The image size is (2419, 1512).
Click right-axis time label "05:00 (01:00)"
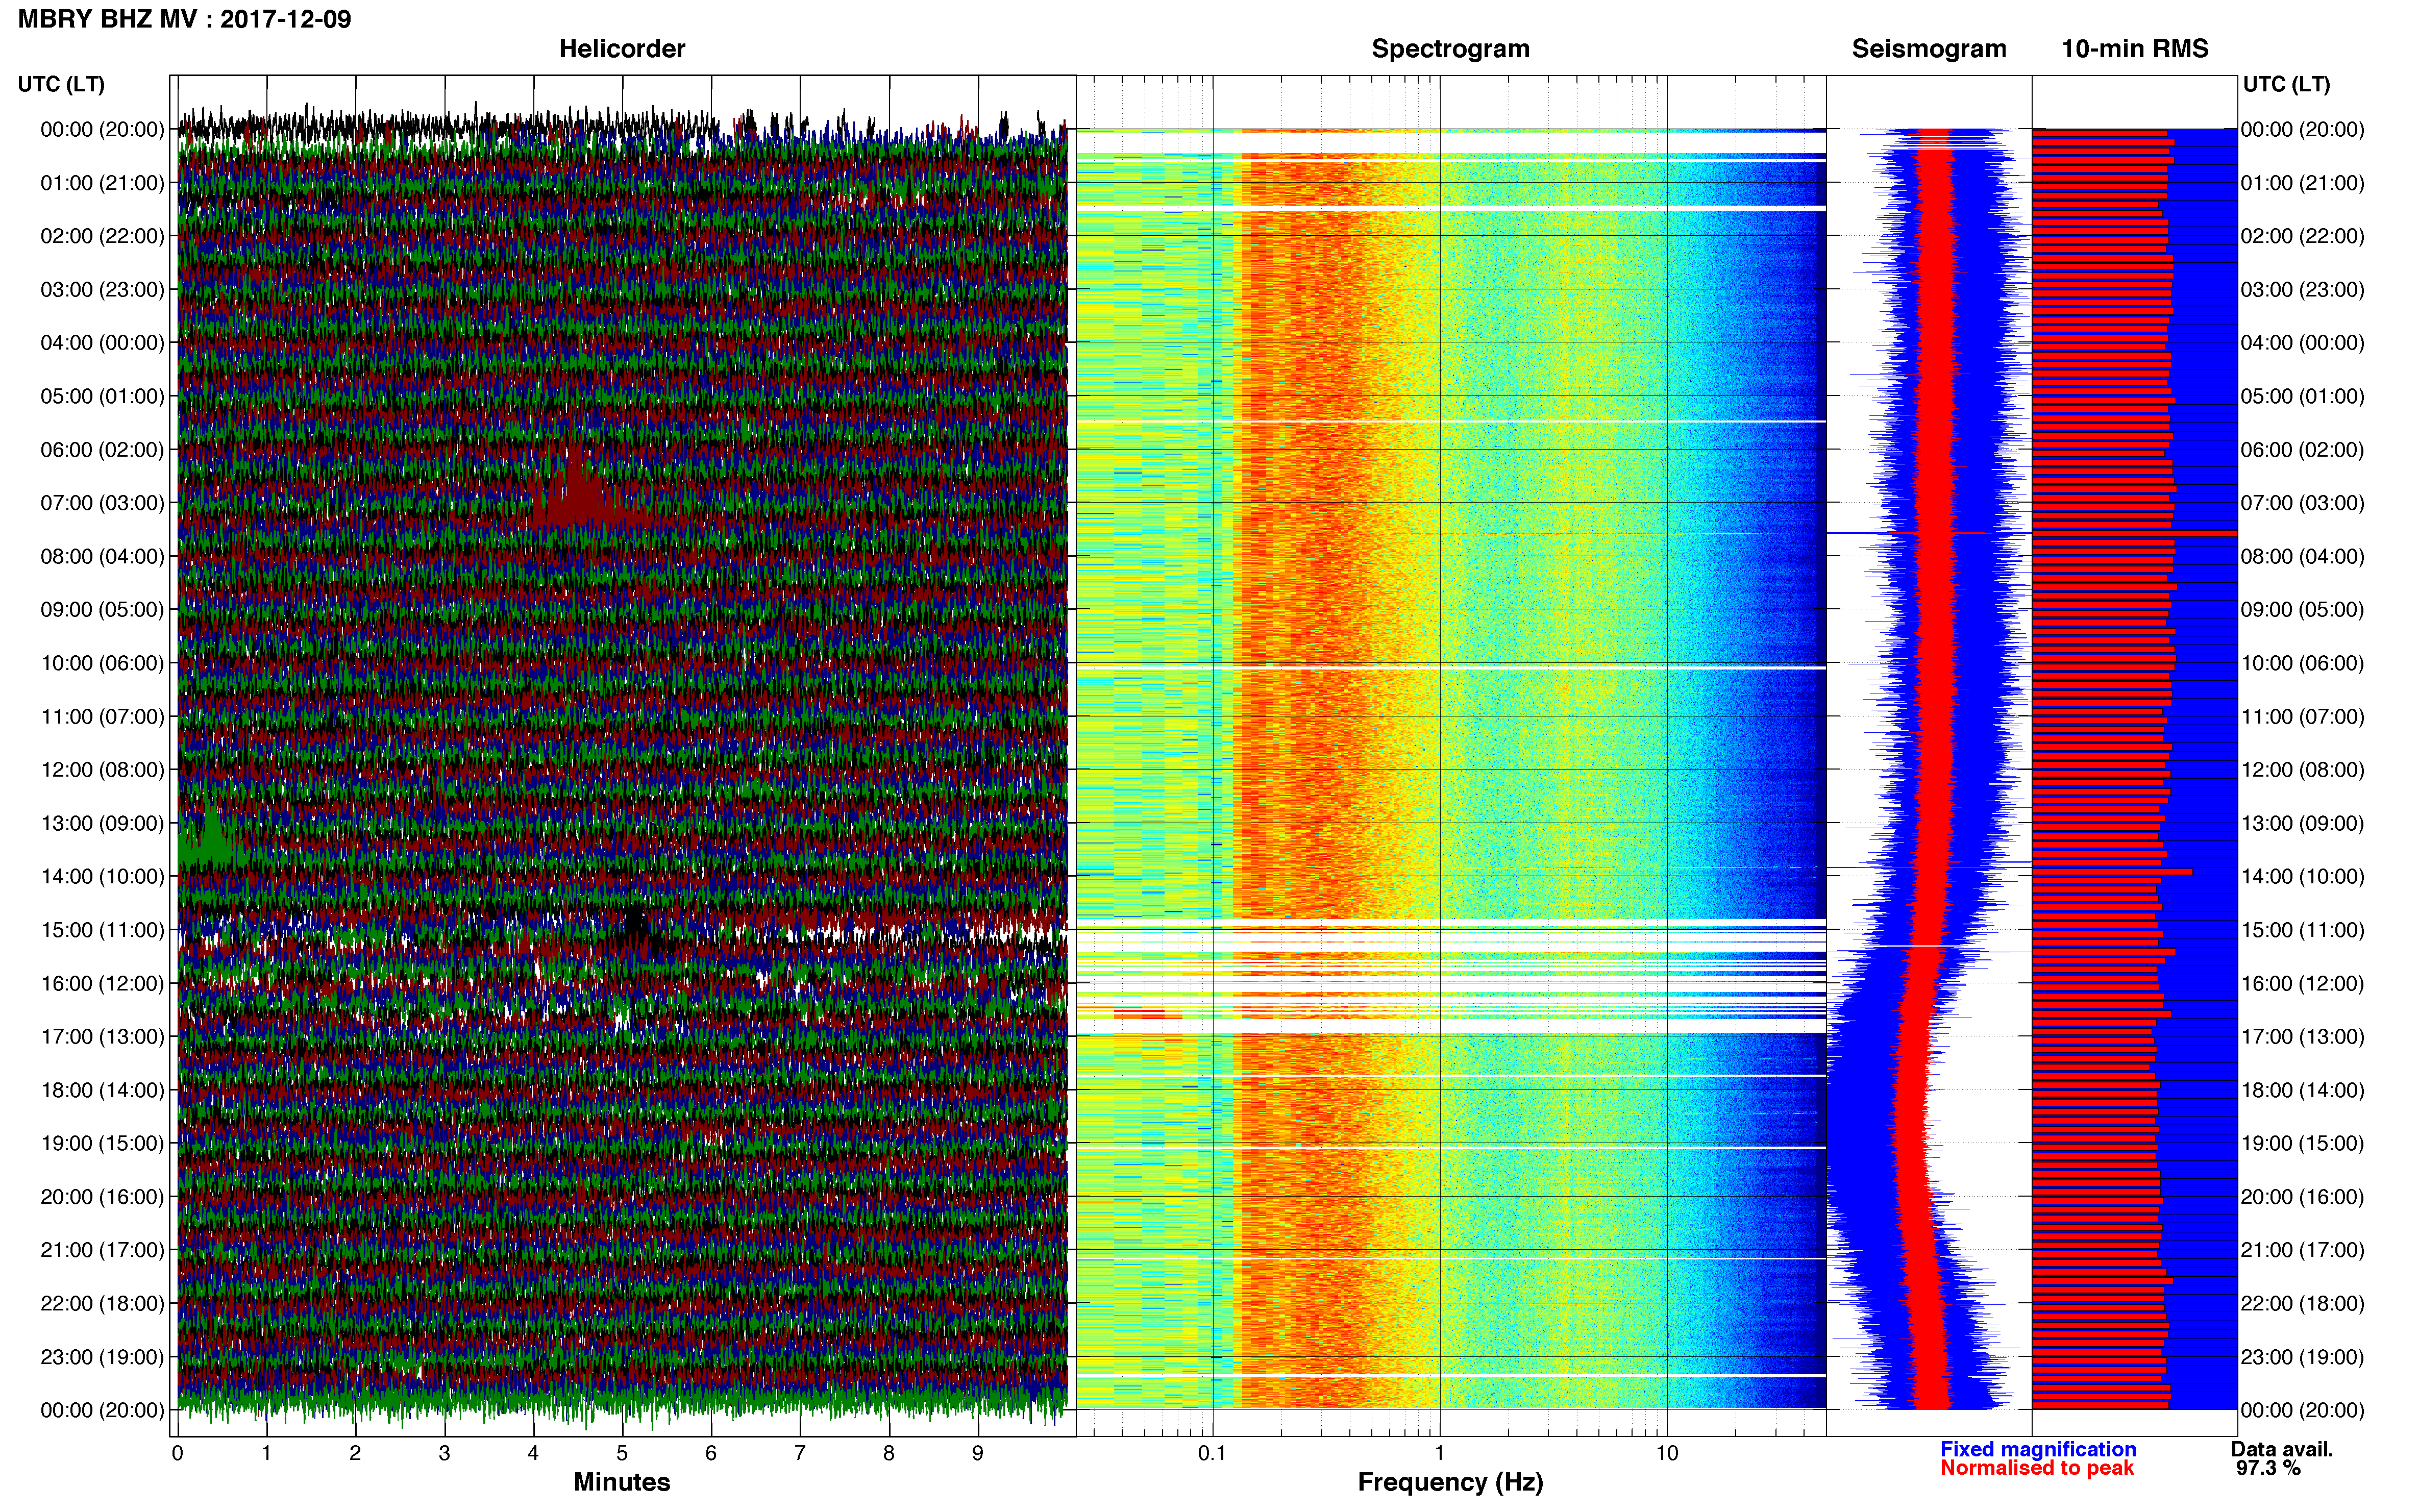click(x=2302, y=396)
